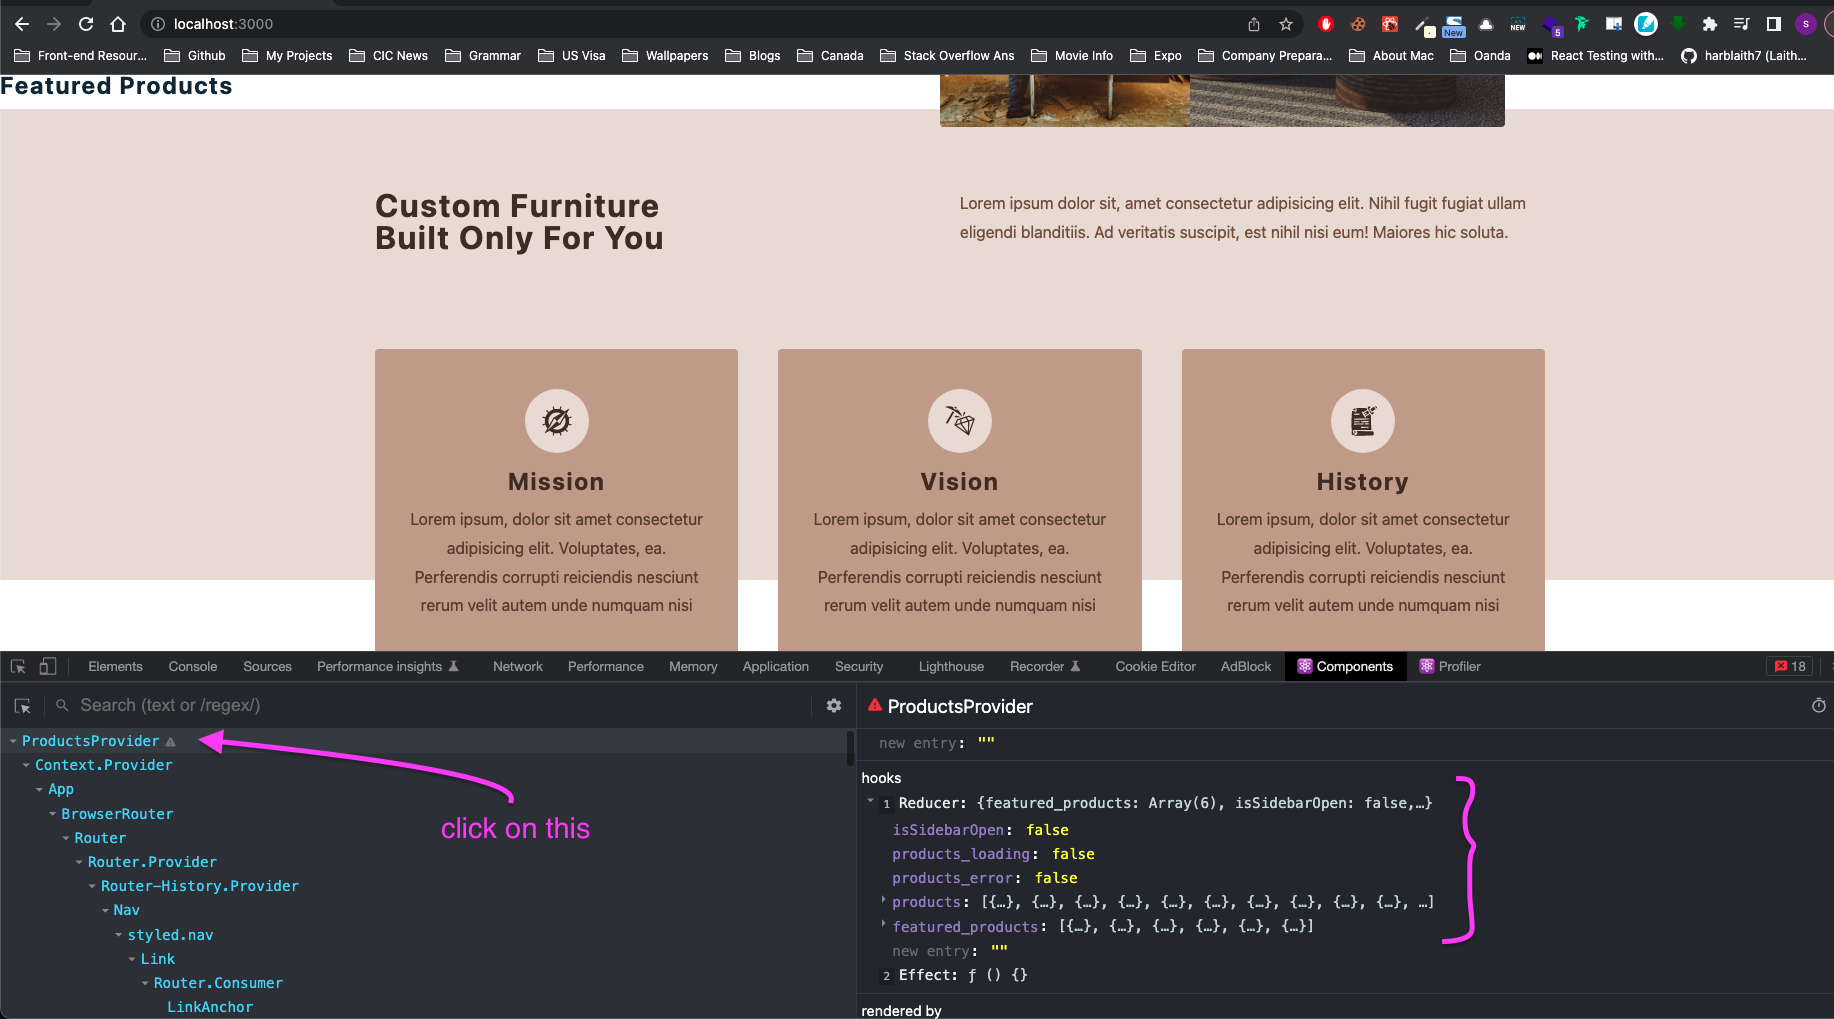The width and height of the screenshot is (1834, 1019).
Task: Open React DevTools settings gear
Action: click(833, 706)
